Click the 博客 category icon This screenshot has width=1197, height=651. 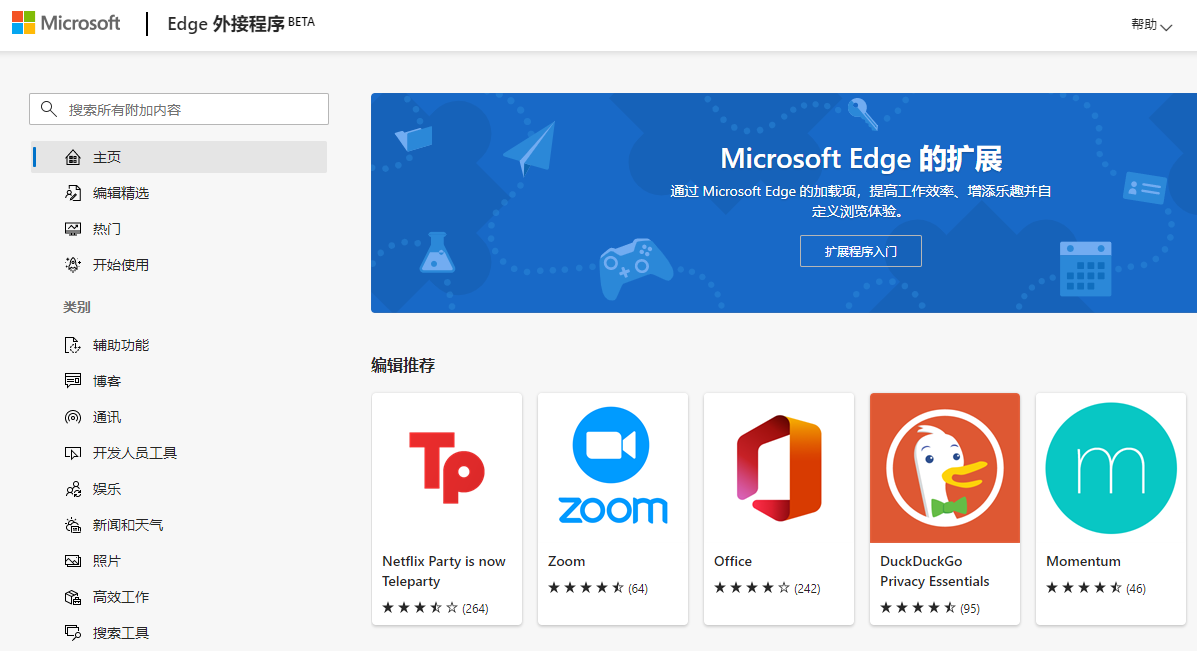(73, 381)
